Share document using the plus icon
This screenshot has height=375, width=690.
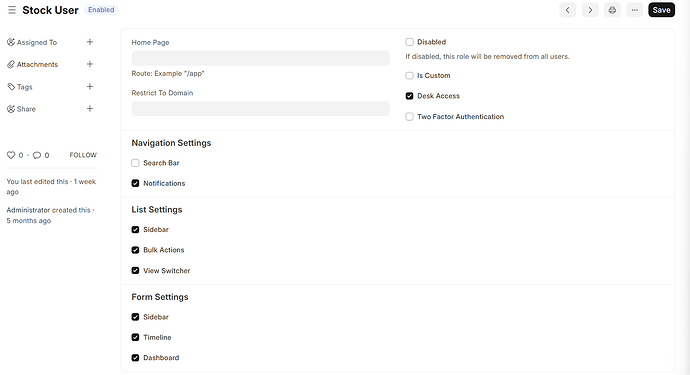(x=90, y=108)
